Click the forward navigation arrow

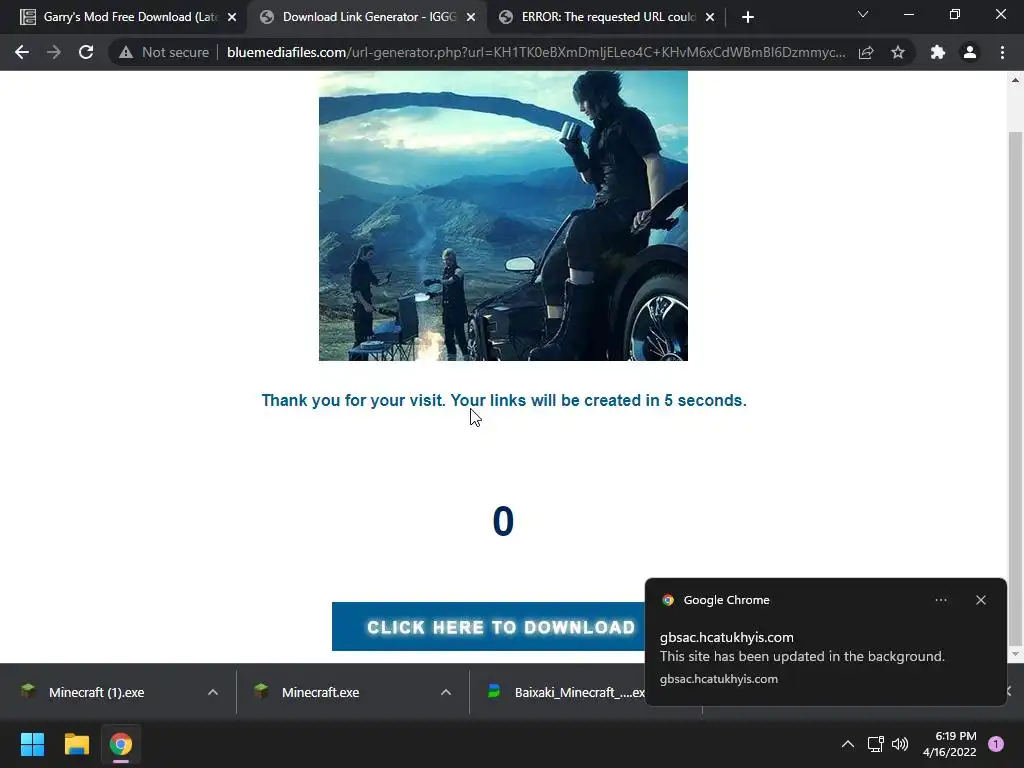(x=54, y=52)
